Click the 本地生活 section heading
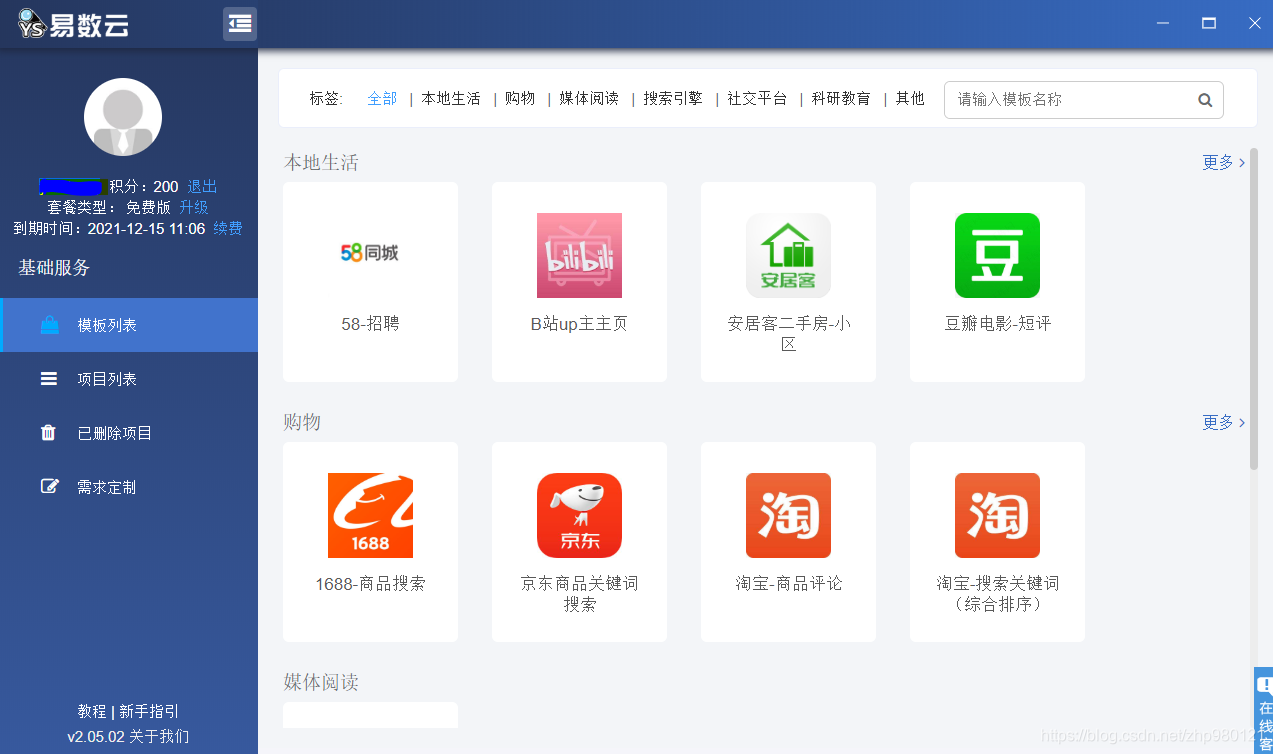Image resolution: width=1273 pixels, height=754 pixels. (321, 162)
